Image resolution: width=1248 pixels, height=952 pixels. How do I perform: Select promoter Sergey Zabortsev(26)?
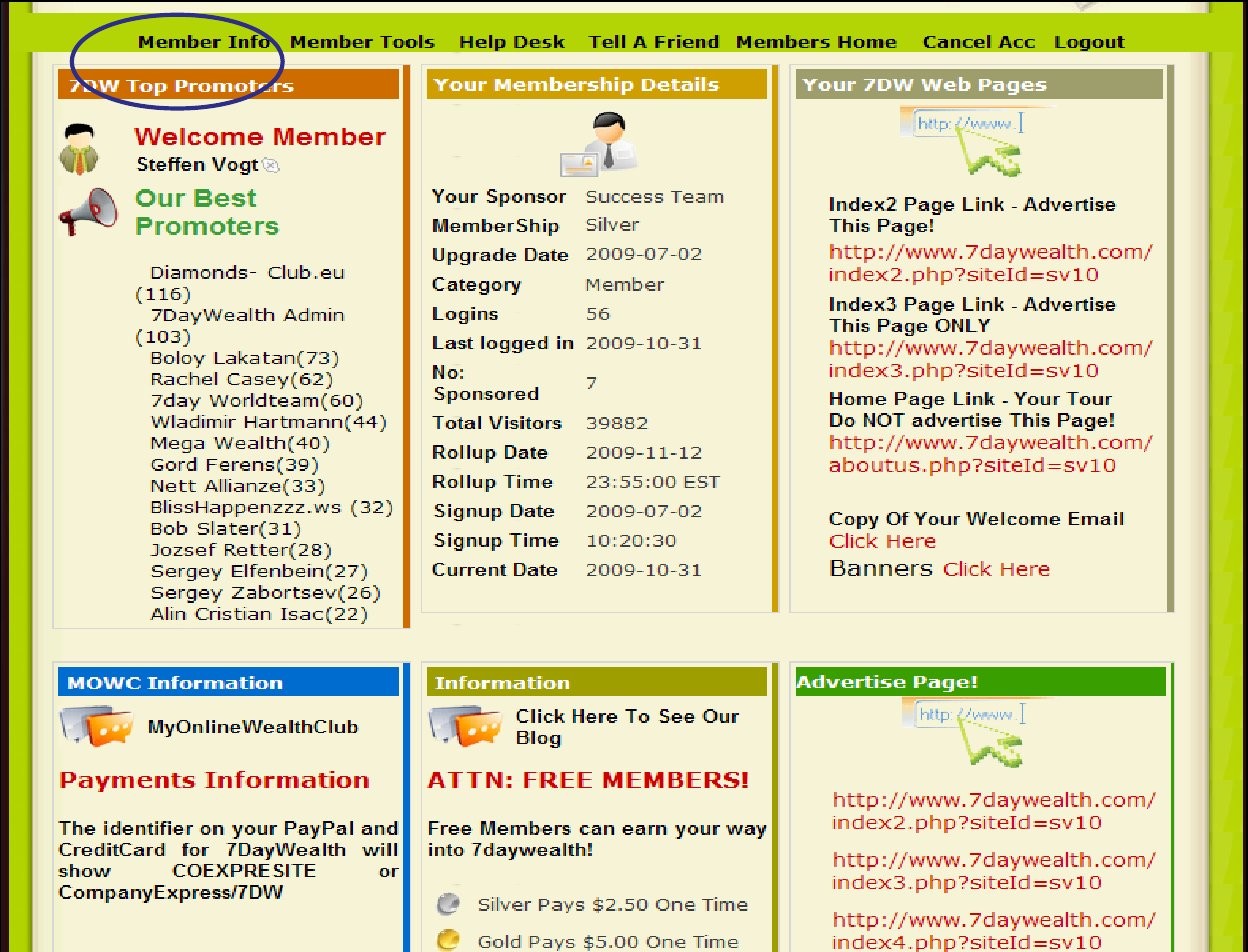coord(266,593)
